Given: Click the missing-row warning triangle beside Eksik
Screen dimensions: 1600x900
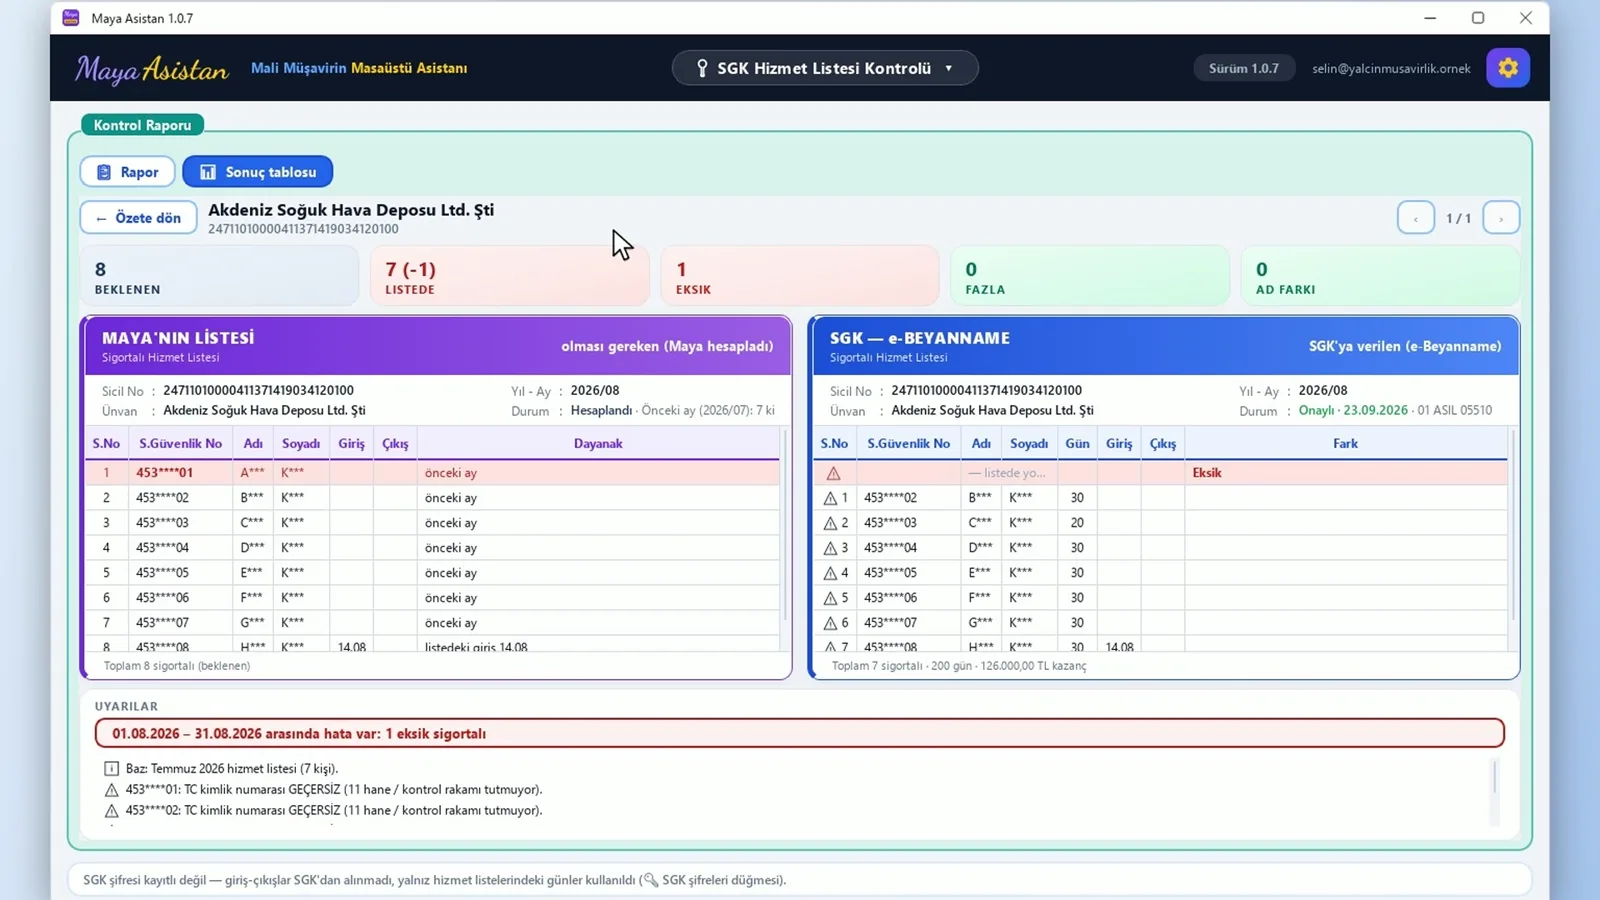Looking at the screenshot, I should click(x=833, y=473).
